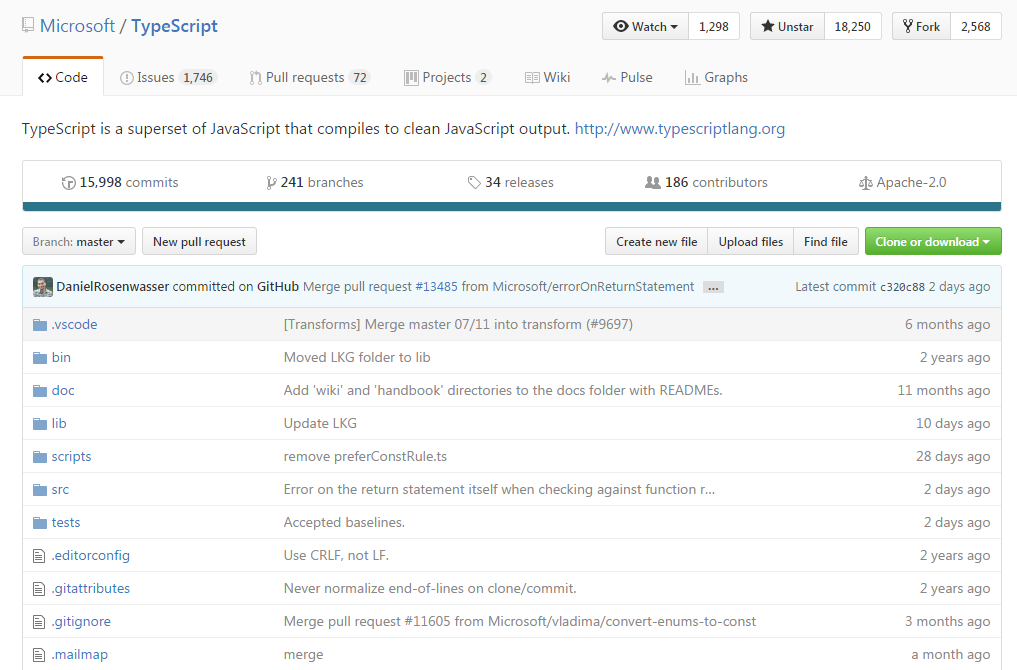The width and height of the screenshot is (1017, 670).
Task: Click 'Moved LKG folder to lib' message
Action: coord(357,357)
